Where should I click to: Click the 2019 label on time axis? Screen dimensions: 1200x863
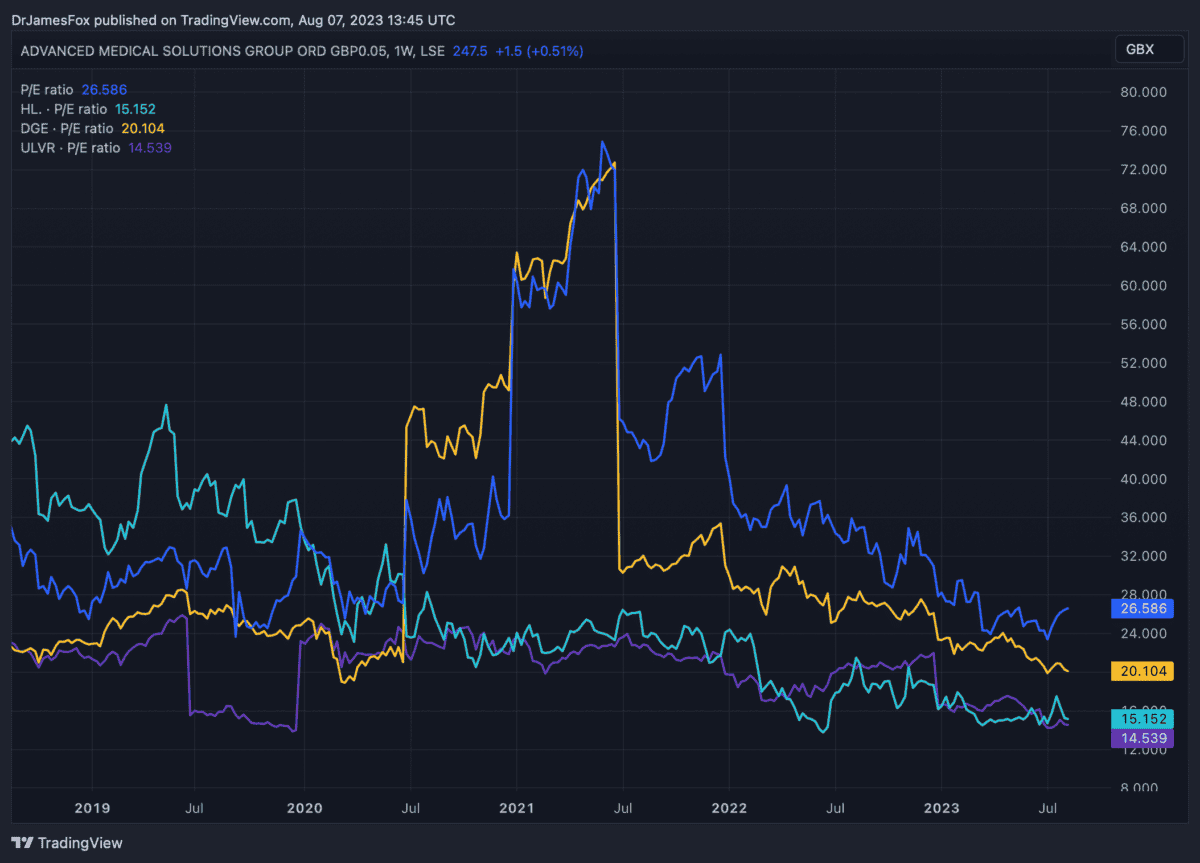[92, 808]
